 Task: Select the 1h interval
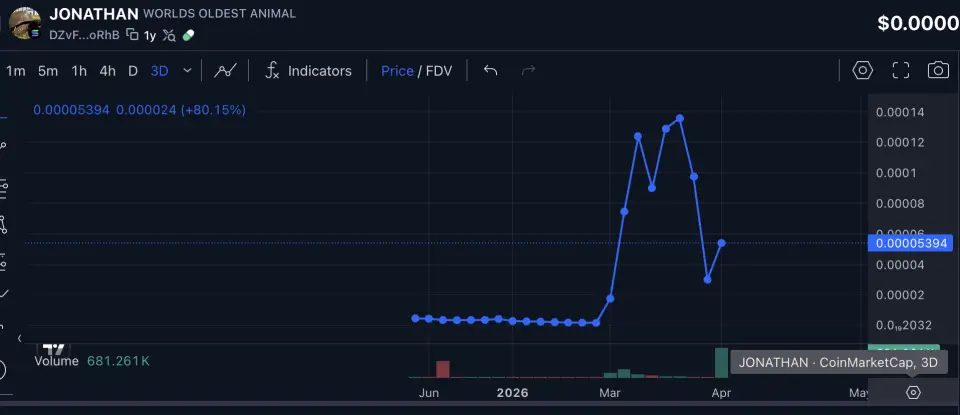click(x=79, y=71)
